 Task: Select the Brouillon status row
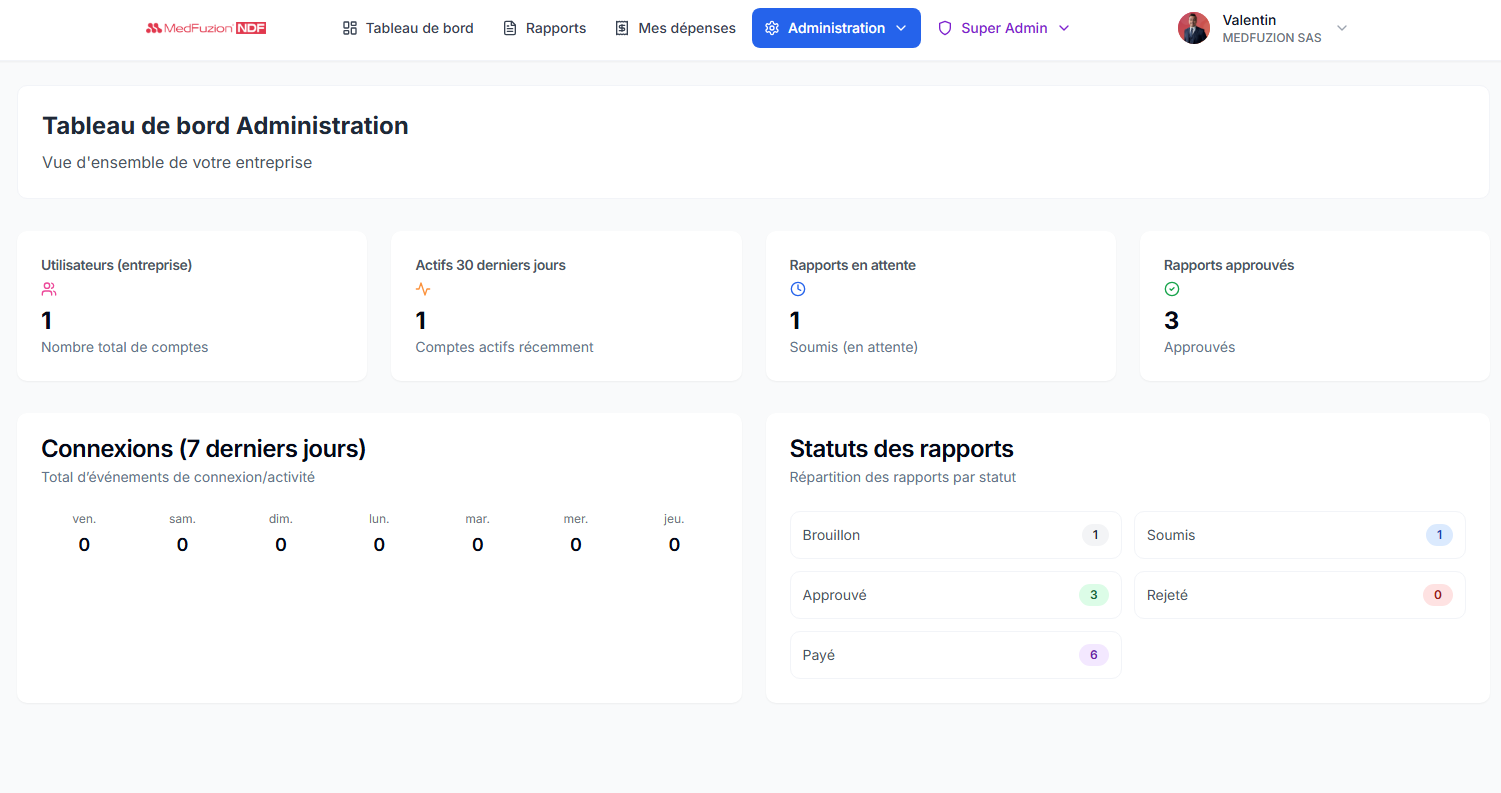955,535
